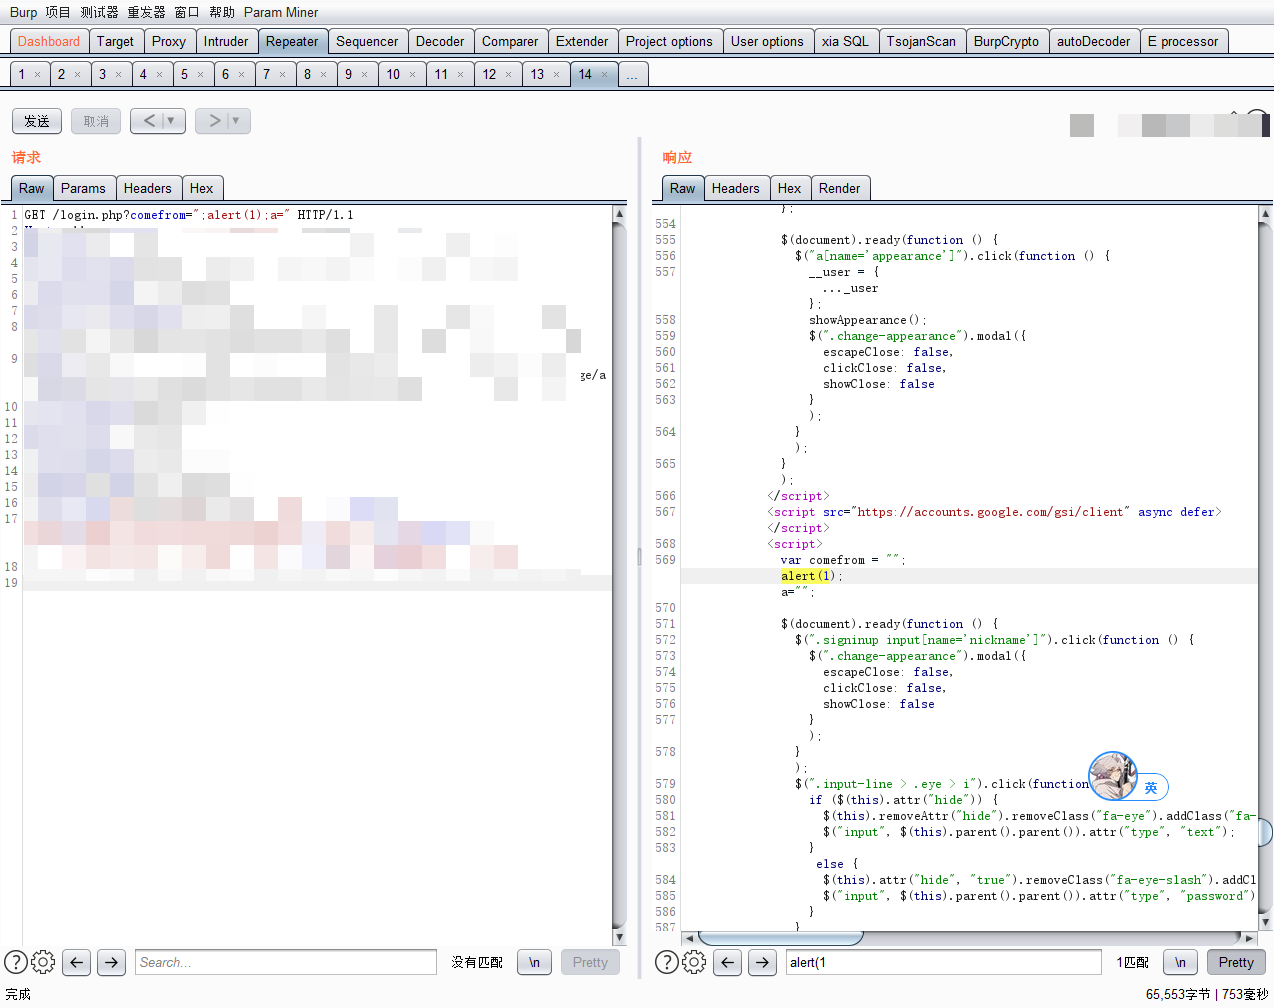
Task: Switch response view to Hex tab
Action: tap(789, 188)
